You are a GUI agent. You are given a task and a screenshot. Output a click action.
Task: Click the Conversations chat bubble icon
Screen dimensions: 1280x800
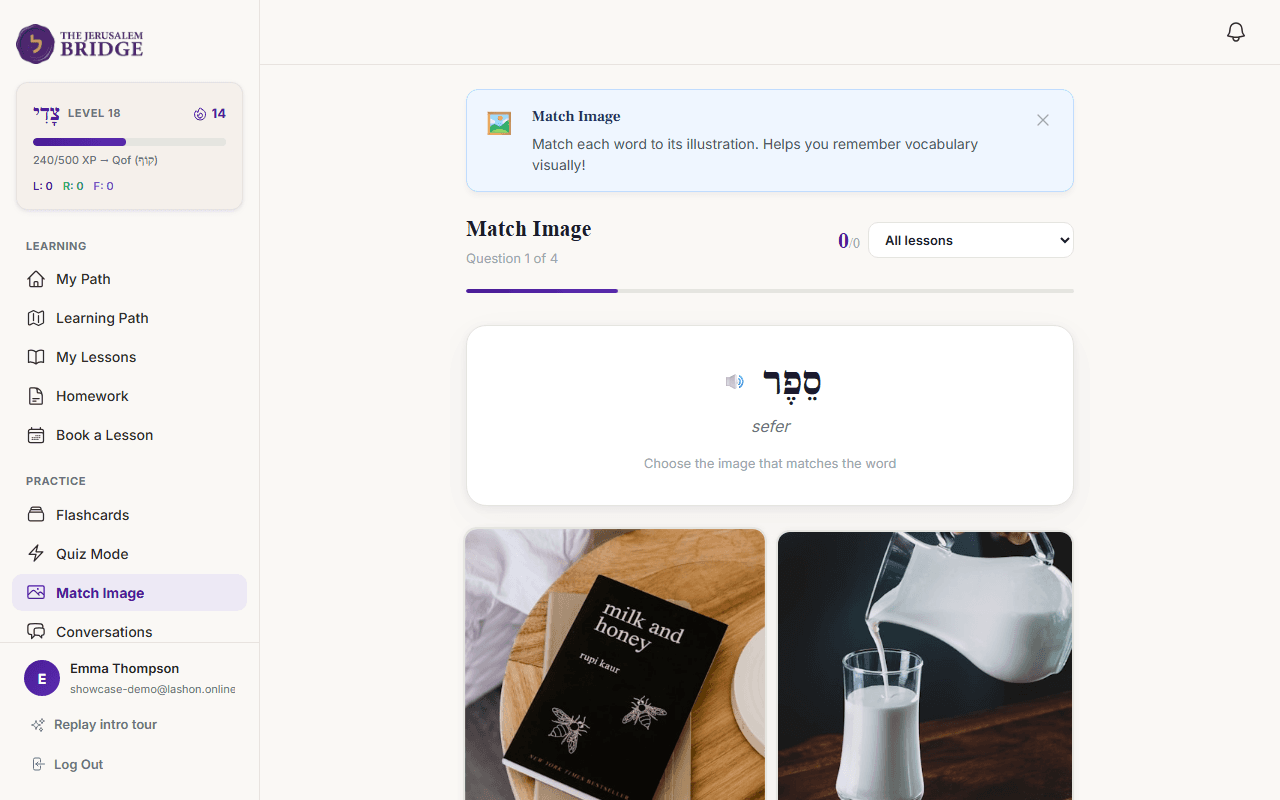(x=36, y=632)
